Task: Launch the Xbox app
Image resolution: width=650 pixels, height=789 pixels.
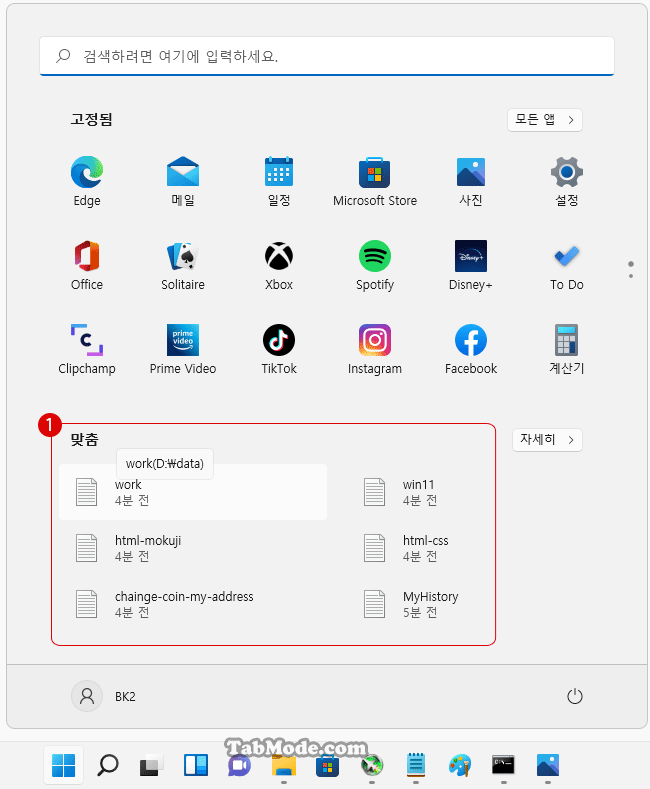Action: point(279,265)
